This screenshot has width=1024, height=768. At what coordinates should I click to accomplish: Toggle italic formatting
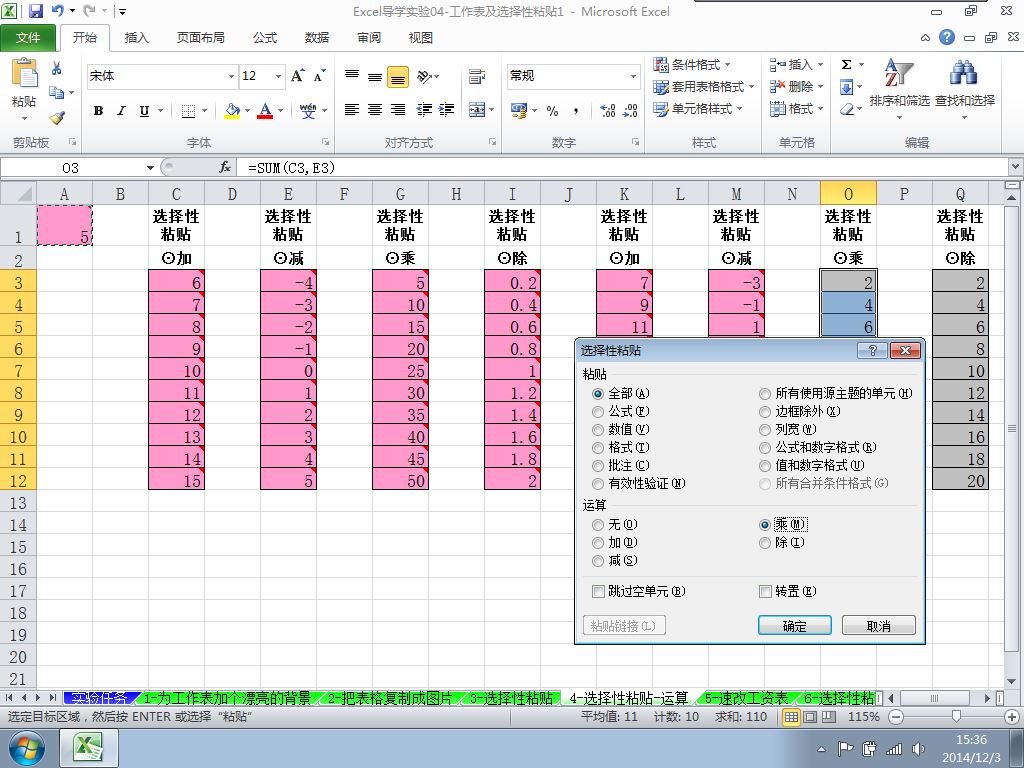(x=121, y=111)
